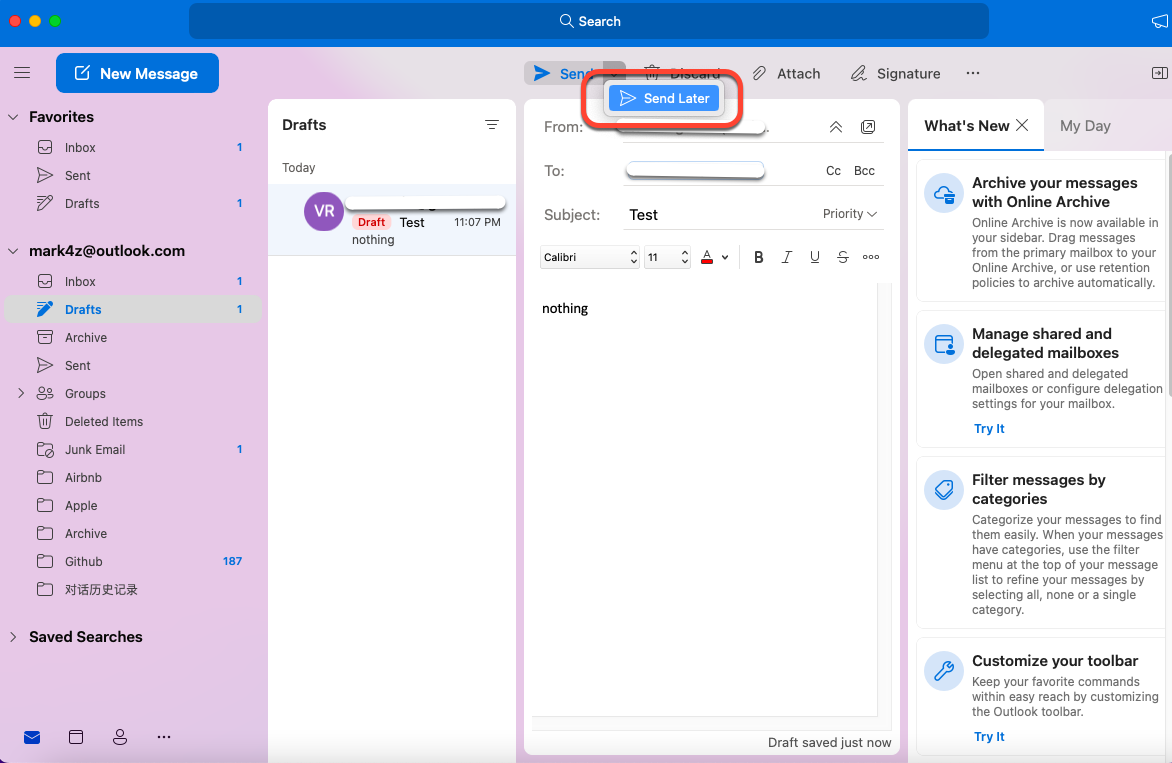This screenshot has width=1172, height=763.
Task: Open the message list filter icon
Action: pos(492,125)
